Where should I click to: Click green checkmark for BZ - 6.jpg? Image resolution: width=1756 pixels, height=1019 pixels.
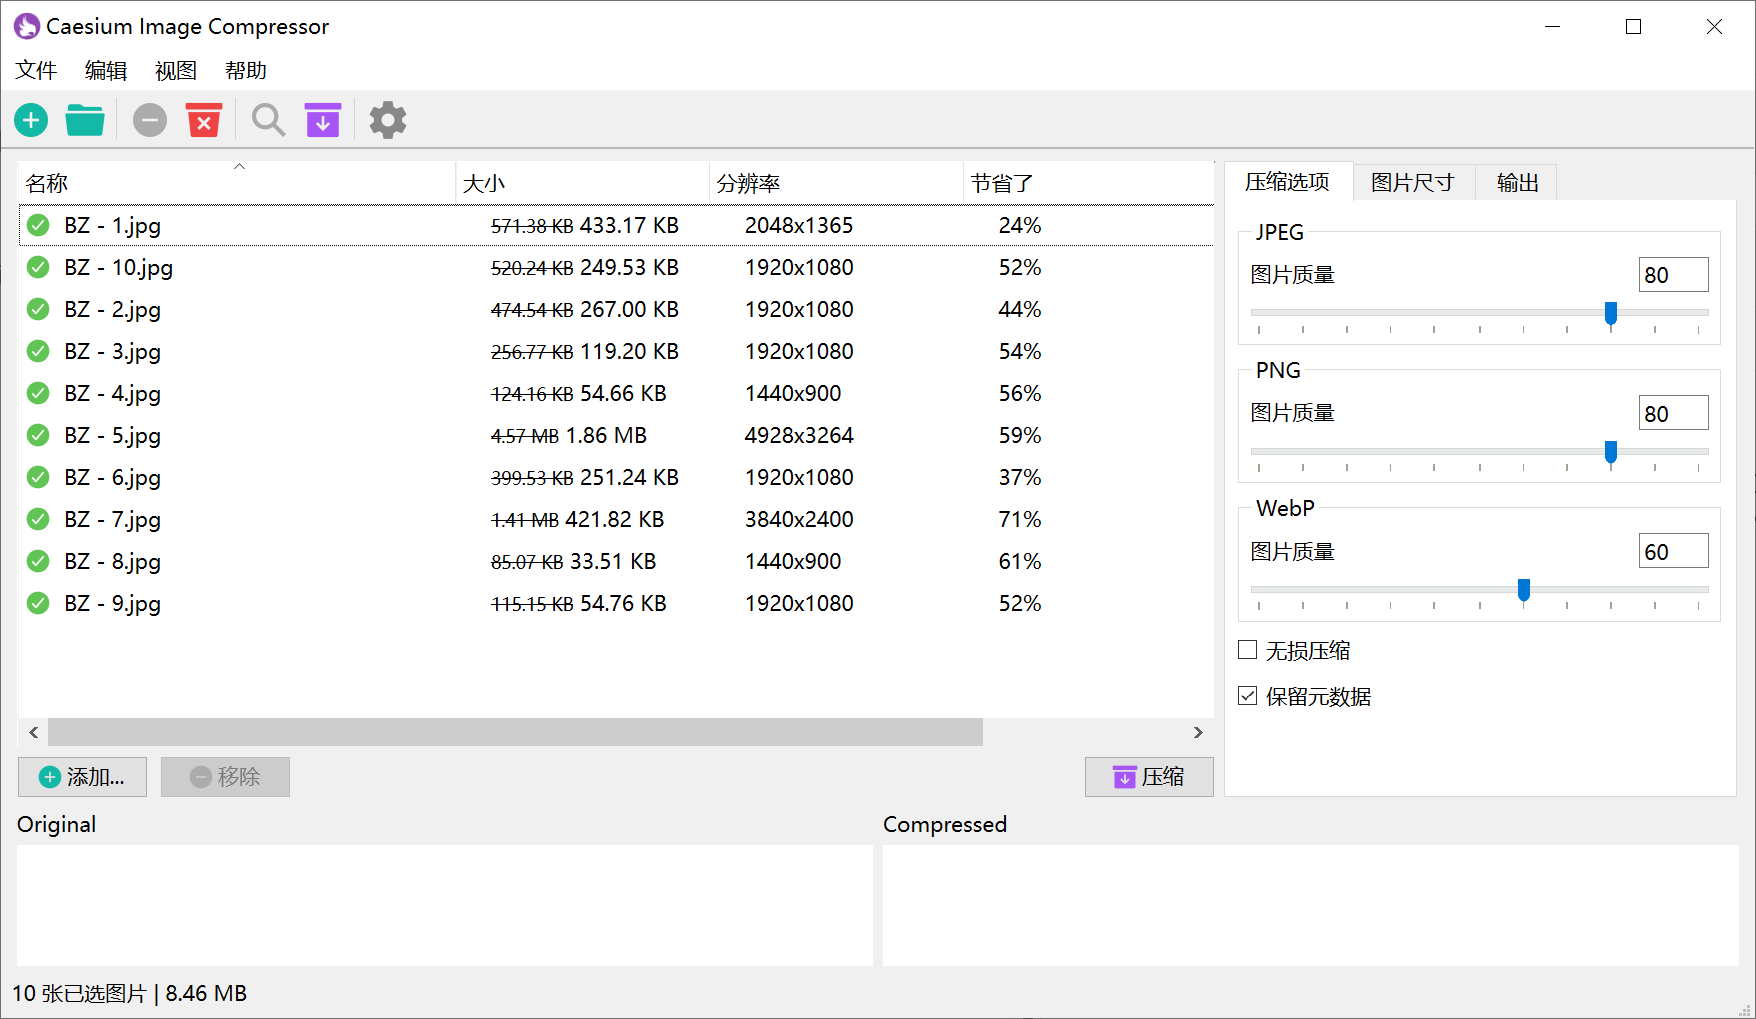[38, 478]
